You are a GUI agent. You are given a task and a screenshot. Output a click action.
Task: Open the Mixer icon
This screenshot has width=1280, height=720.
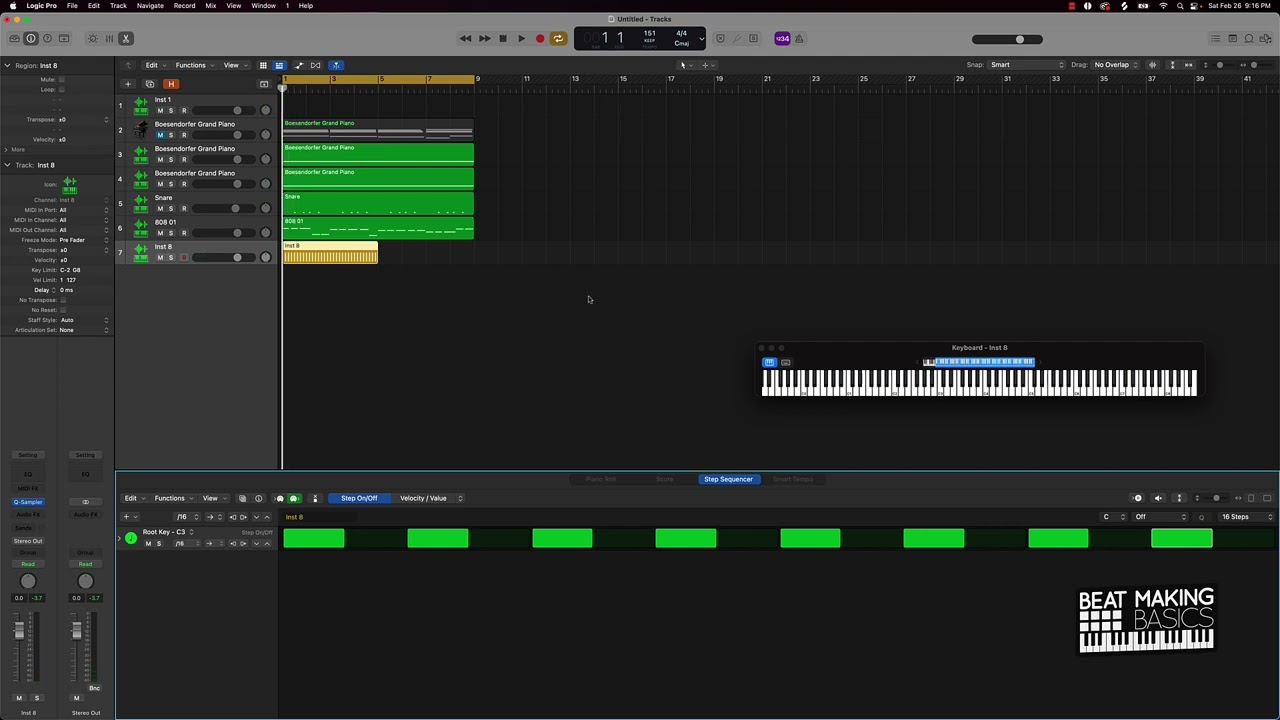tap(109, 39)
